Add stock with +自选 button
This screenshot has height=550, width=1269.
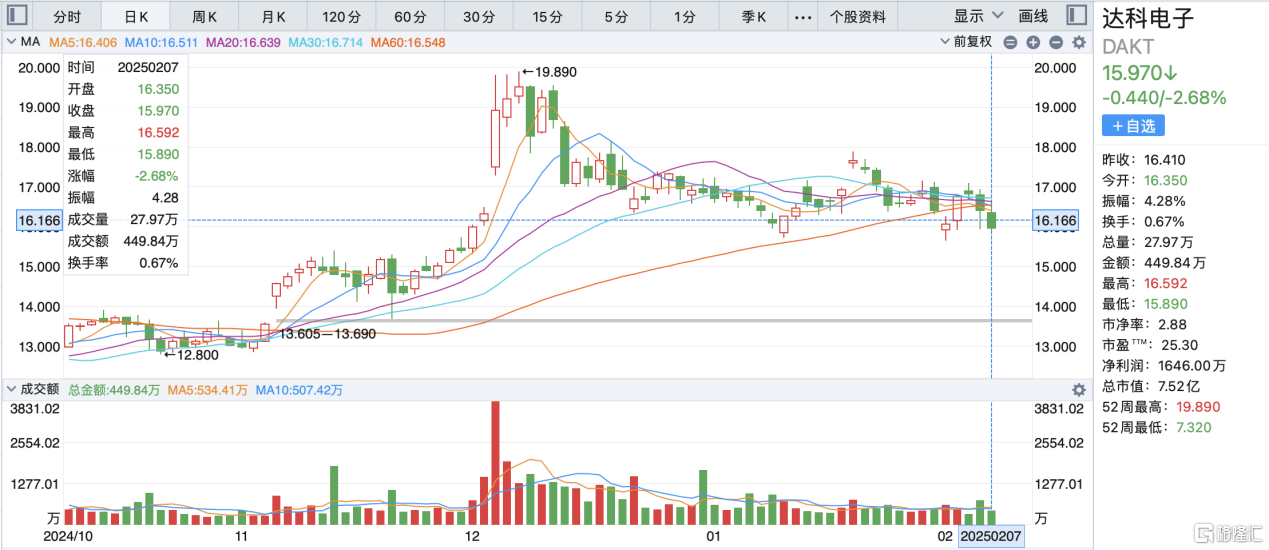click(1133, 126)
